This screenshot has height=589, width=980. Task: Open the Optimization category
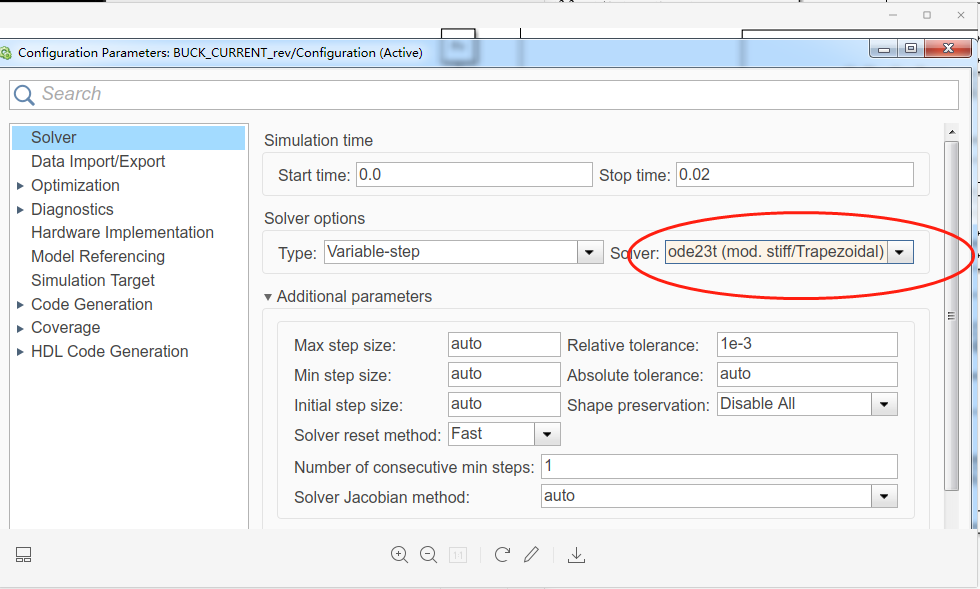[76, 186]
